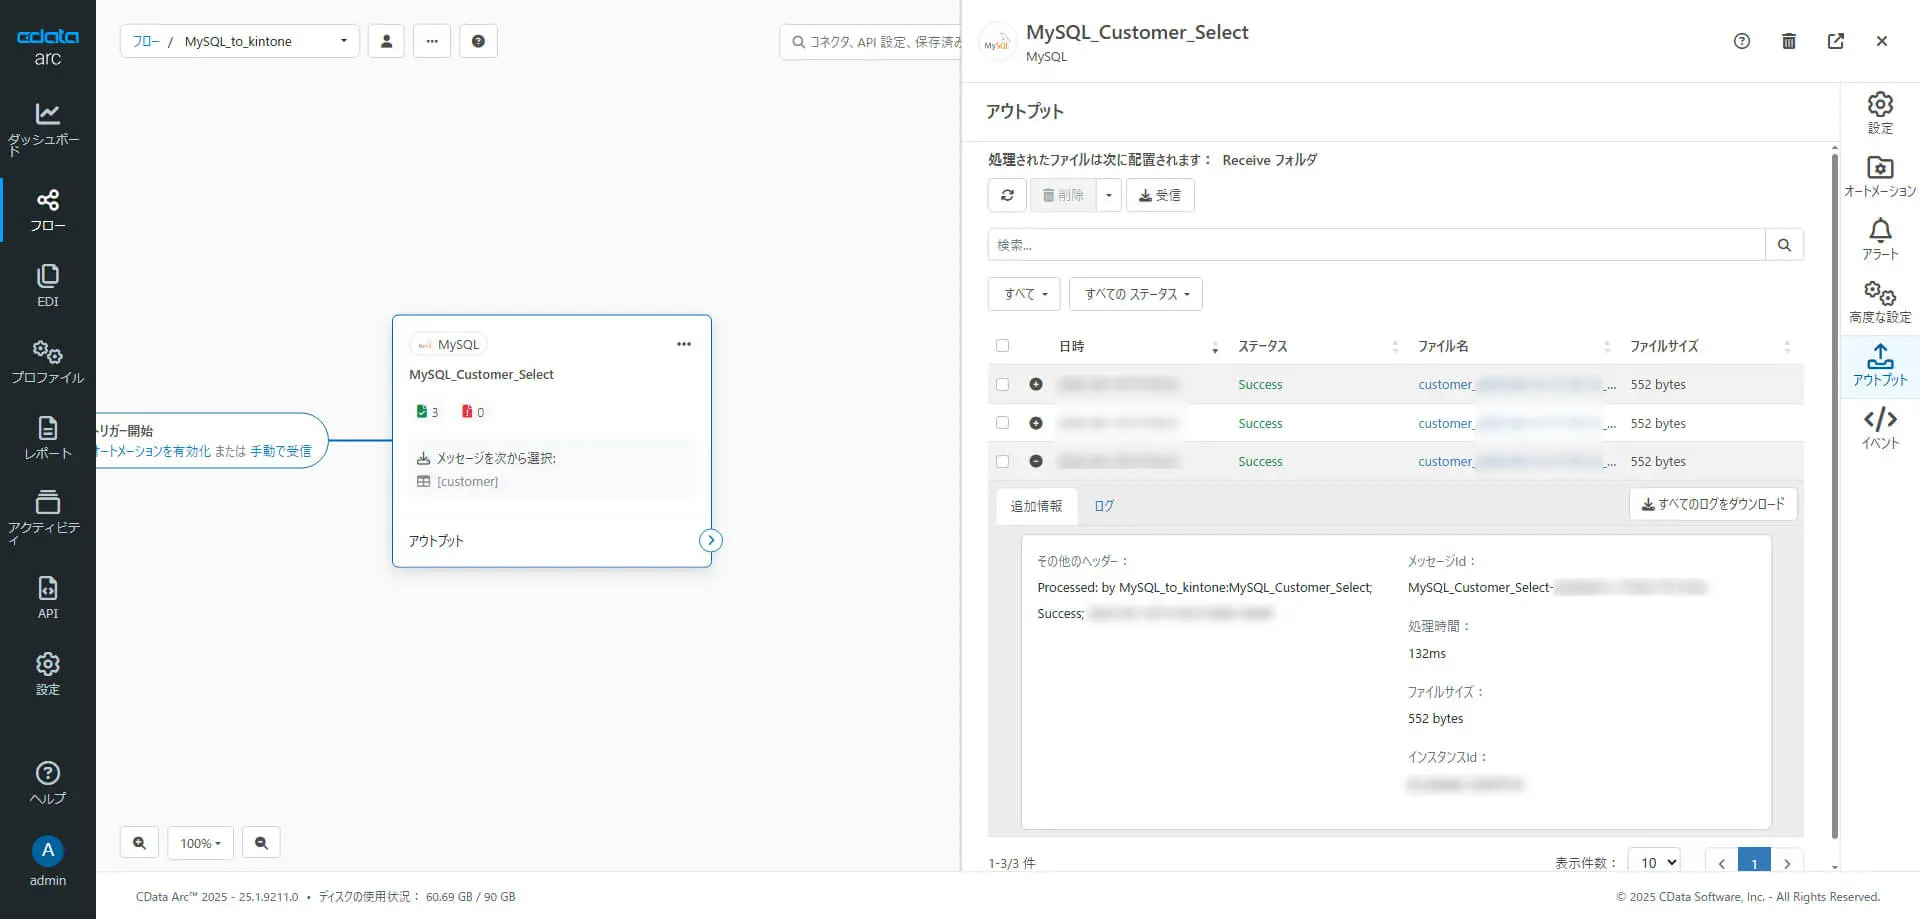Go to the Flow section in sidebar
1920x919 pixels.
[x=47, y=210]
